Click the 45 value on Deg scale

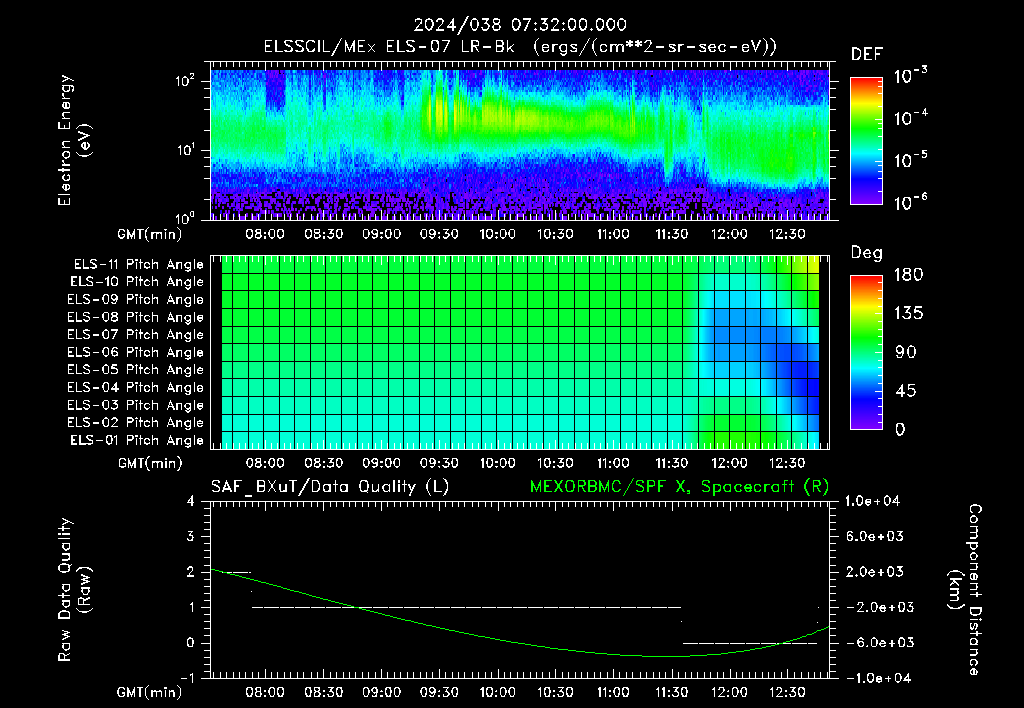[x=908, y=391]
